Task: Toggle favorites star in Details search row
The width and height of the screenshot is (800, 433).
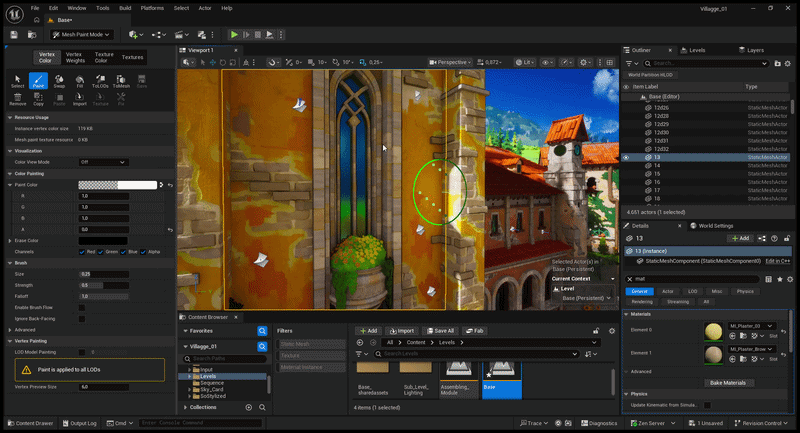Action: (x=780, y=279)
